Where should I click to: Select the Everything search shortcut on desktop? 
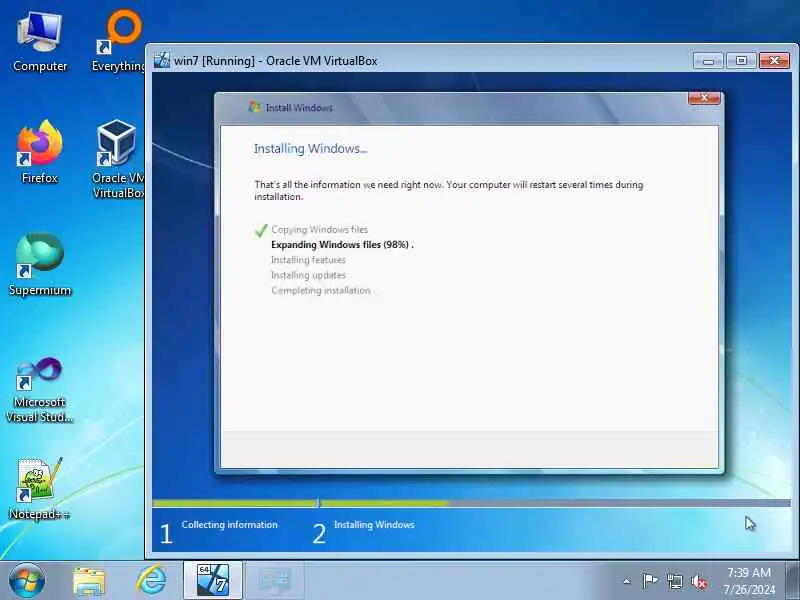[119, 42]
